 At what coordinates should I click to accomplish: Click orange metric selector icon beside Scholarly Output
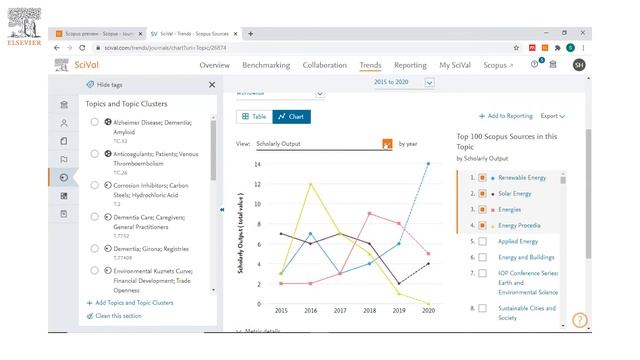tap(387, 144)
